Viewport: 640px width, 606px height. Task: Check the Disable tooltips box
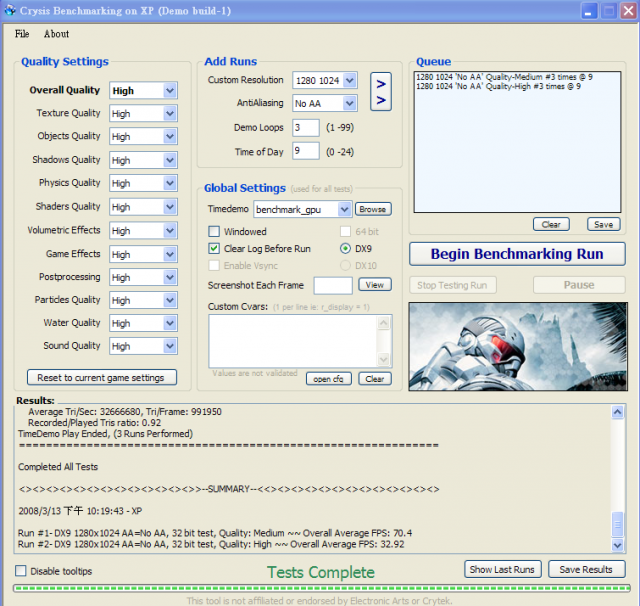pyautogui.click(x=20, y=570)
